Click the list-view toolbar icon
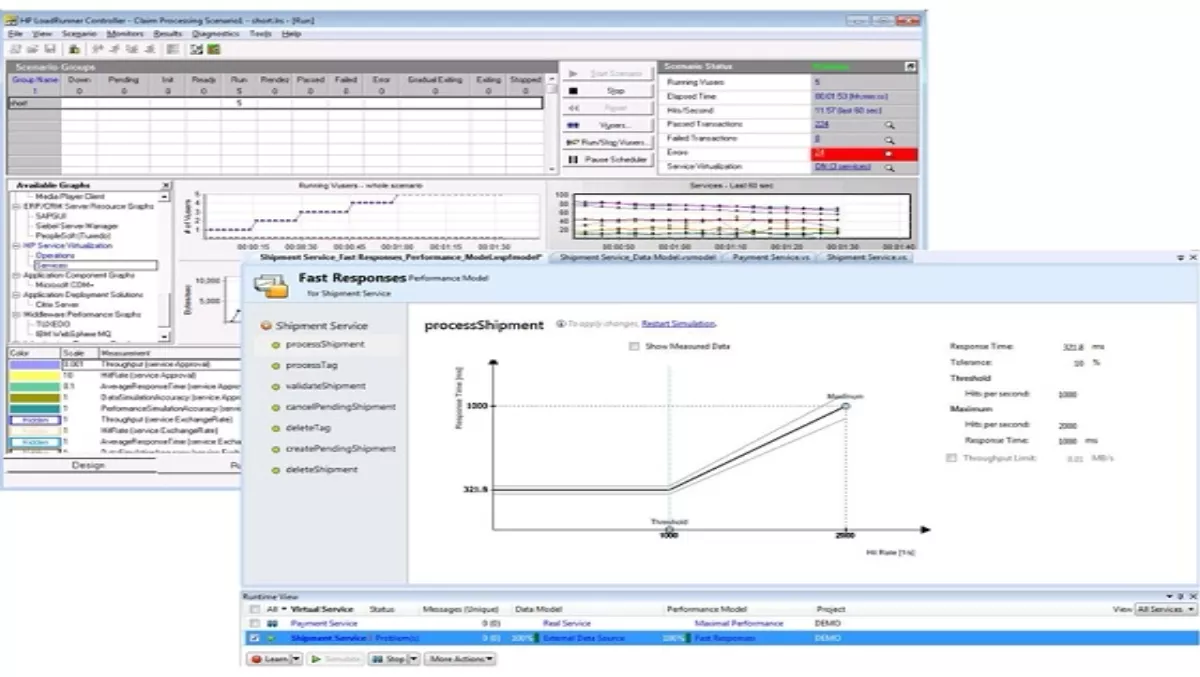Screen dimensions: 1200x677 pos(172,48)
